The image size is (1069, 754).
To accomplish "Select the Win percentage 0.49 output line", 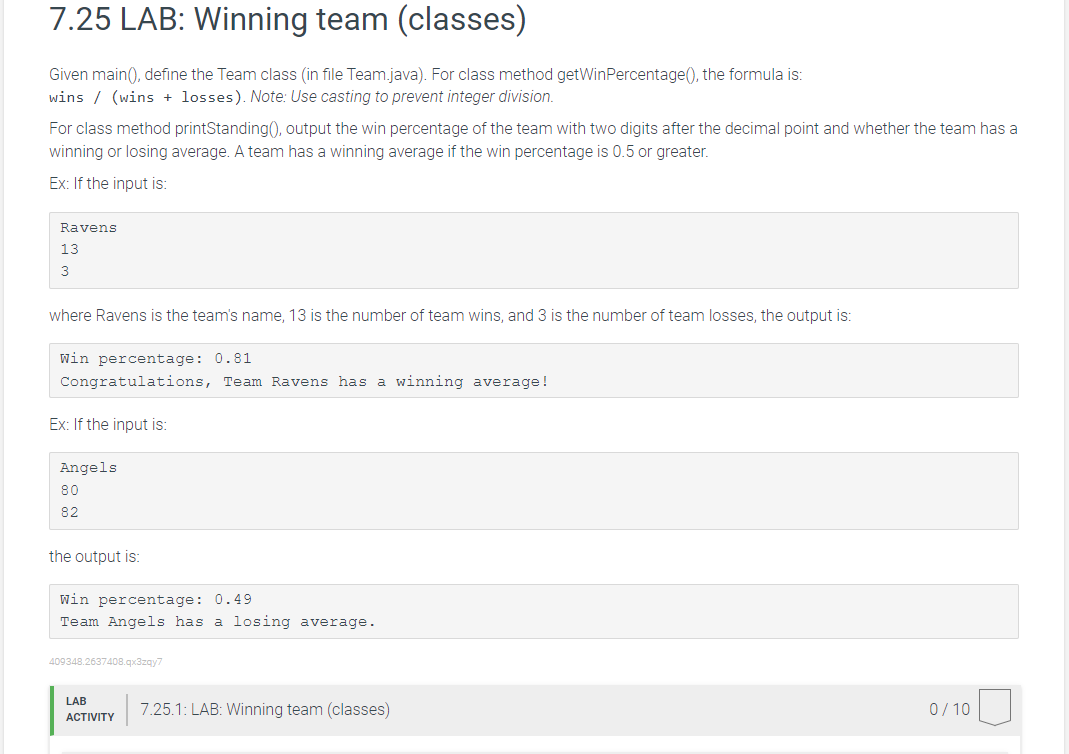I will tap(155, 599).
